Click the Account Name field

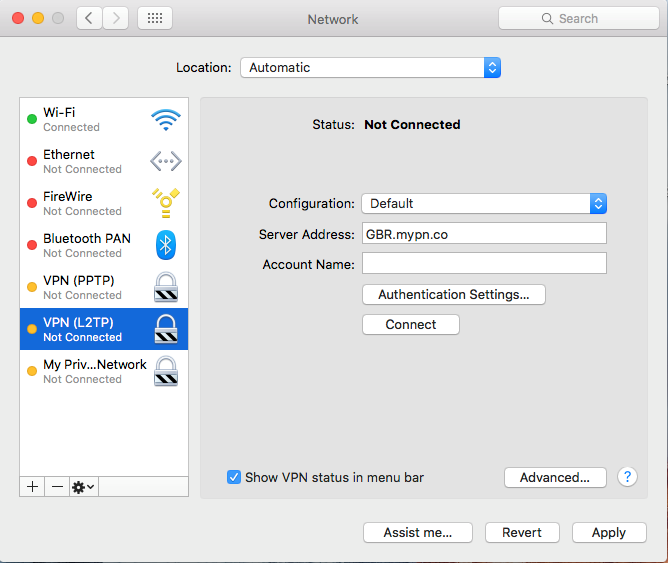pyautogui.click(x=484, y=264)
